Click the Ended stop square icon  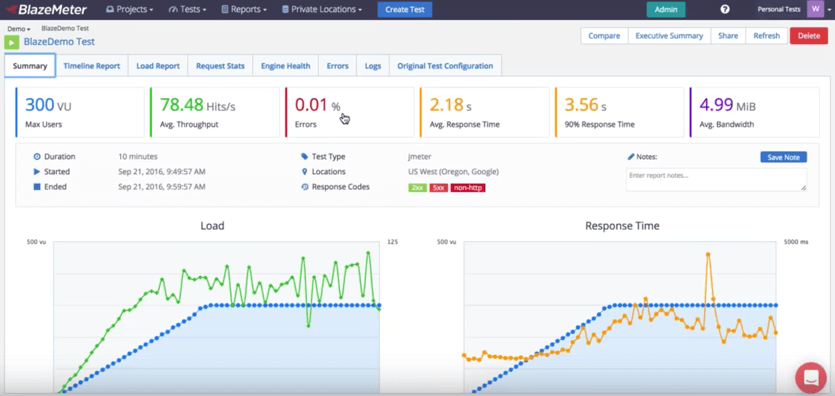(x=37, y=187)
